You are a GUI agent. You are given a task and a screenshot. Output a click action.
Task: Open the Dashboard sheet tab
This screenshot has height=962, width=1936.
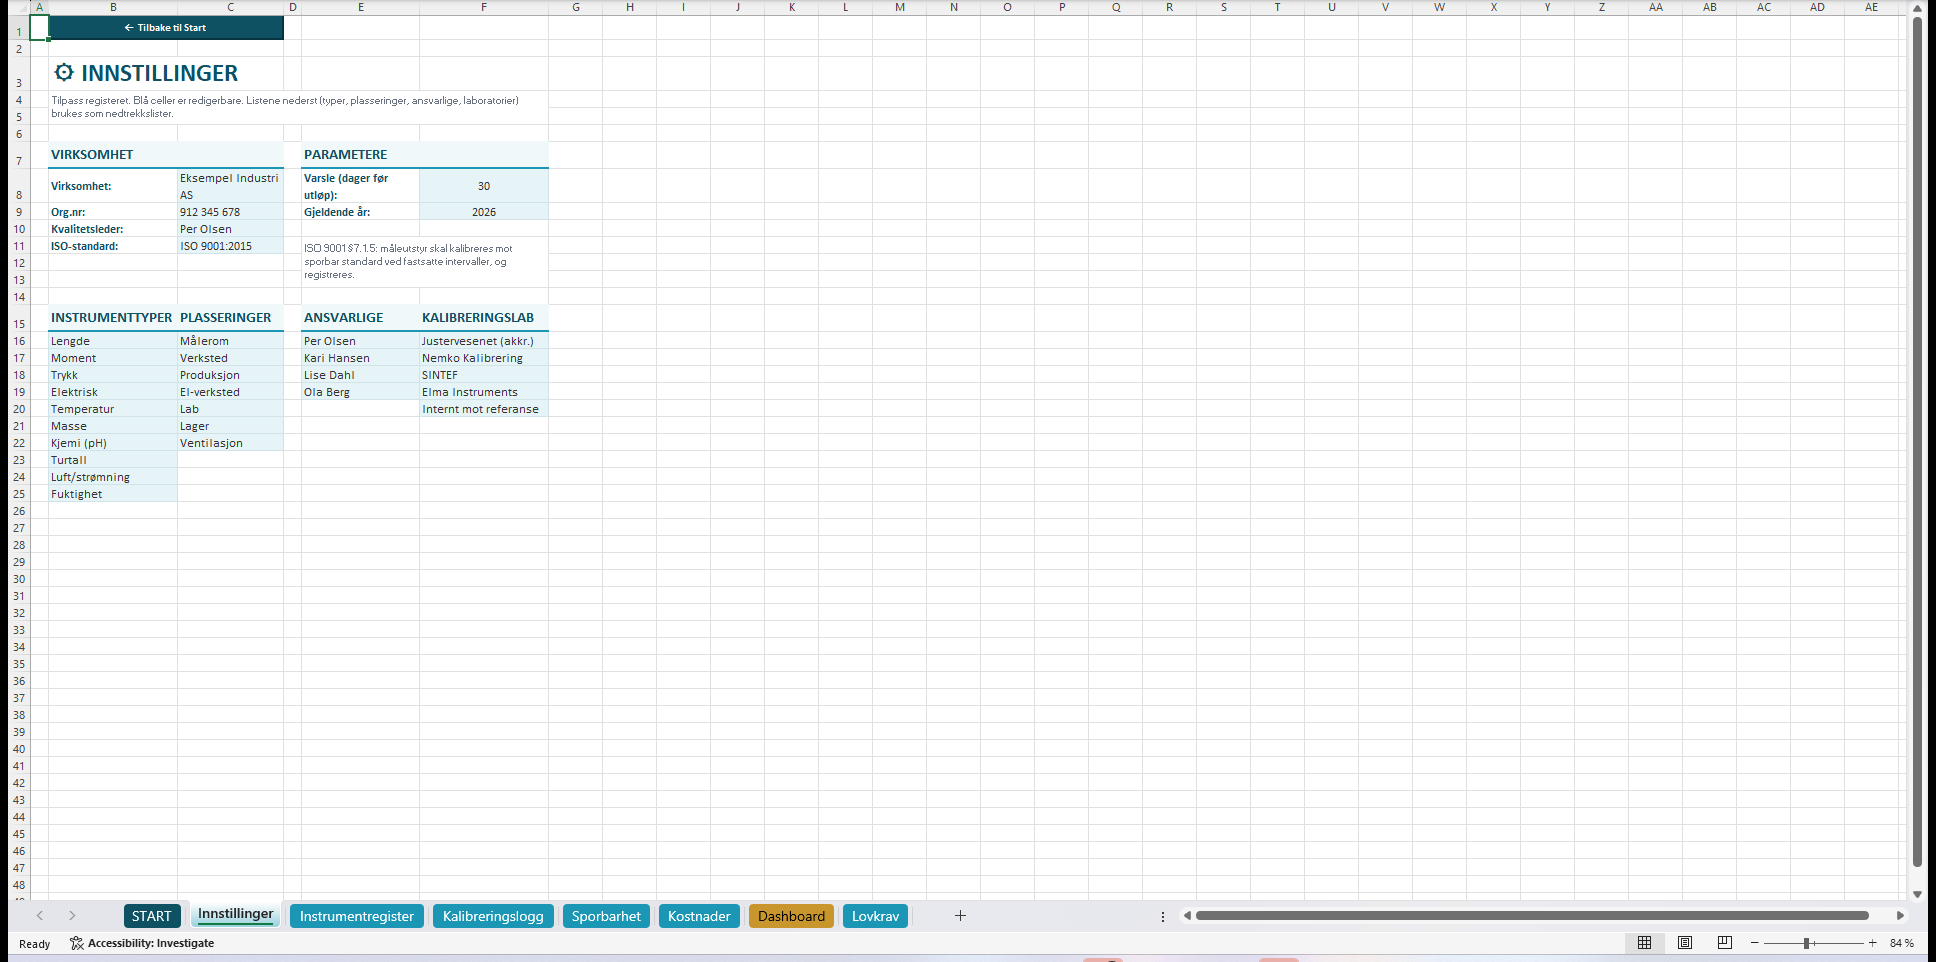(791, 916)
